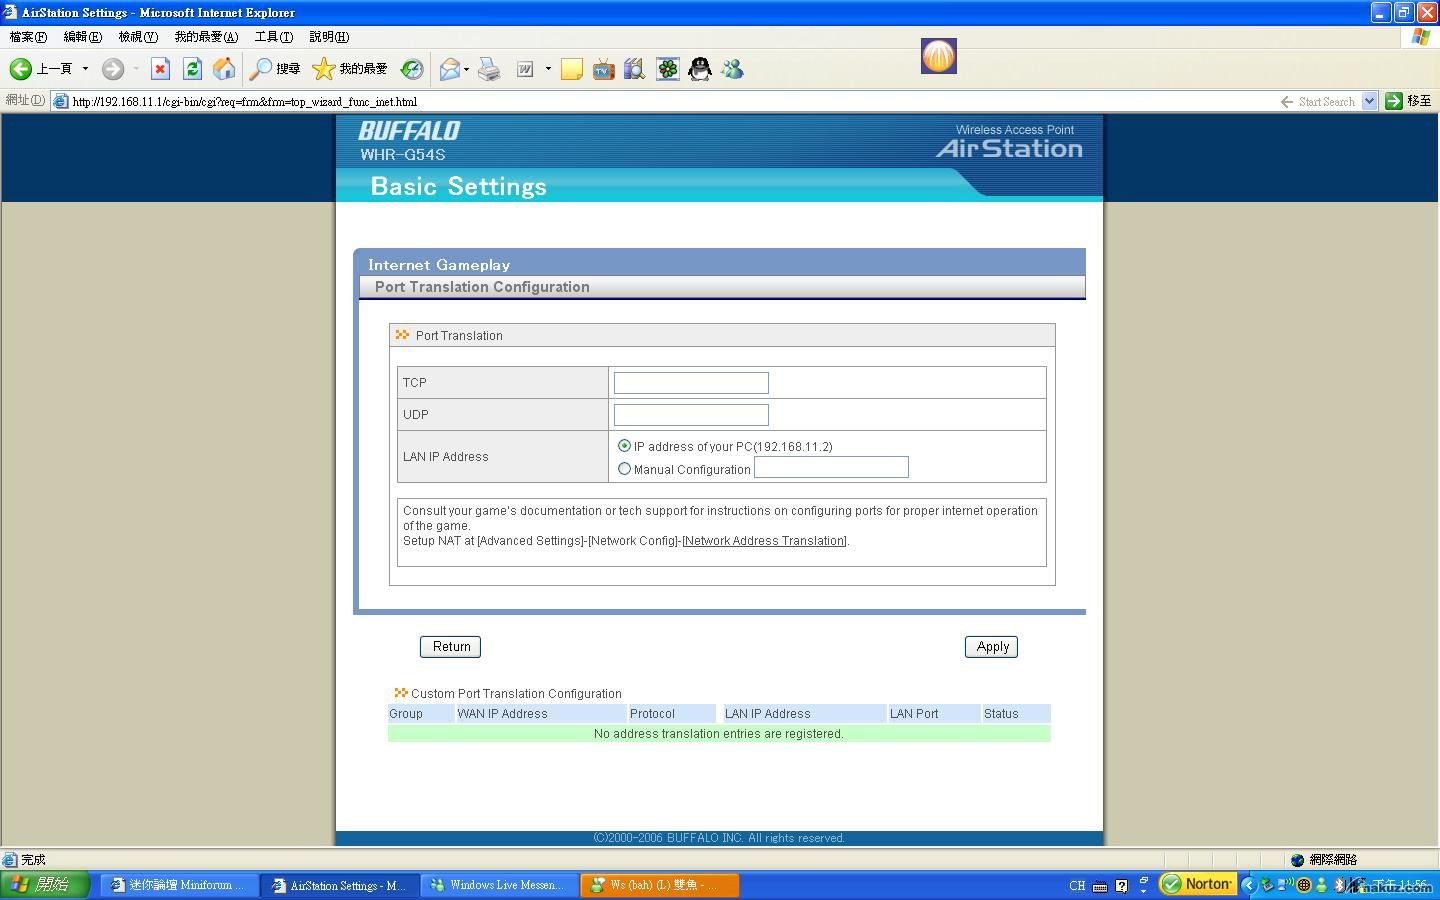Open 我的最愛 (Favorites) menu

tap(206, 37)
